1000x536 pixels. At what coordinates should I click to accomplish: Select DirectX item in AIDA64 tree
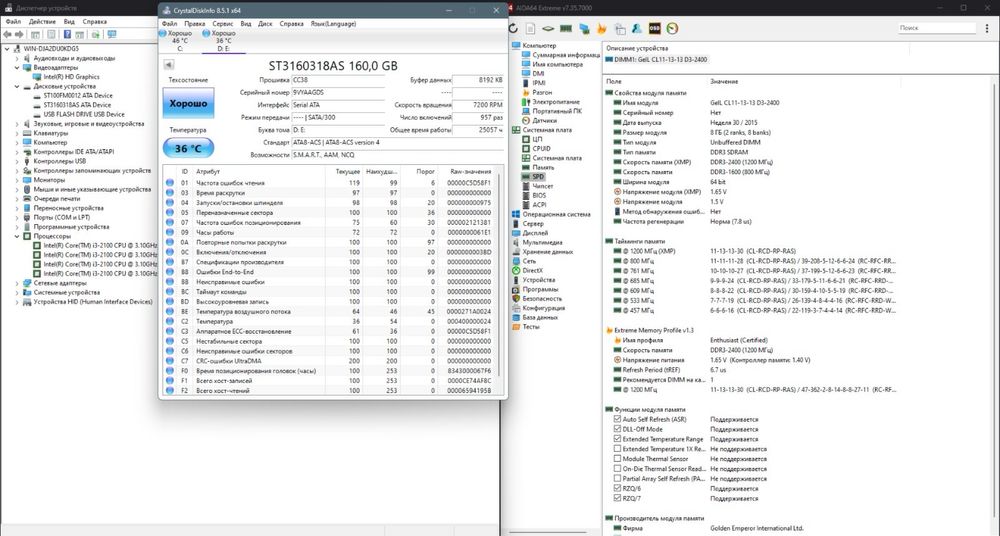click(532, 271)
